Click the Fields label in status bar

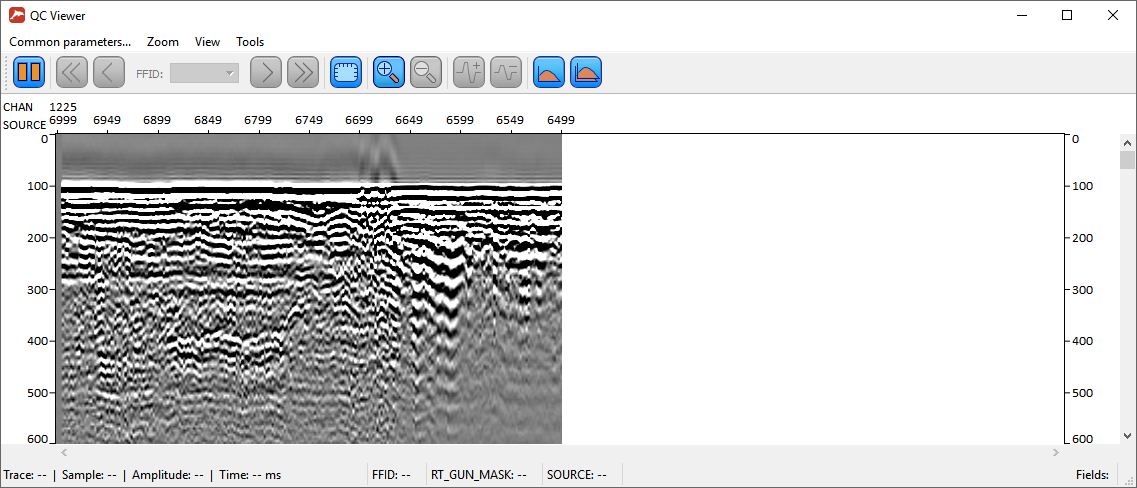pos(1093,476)
